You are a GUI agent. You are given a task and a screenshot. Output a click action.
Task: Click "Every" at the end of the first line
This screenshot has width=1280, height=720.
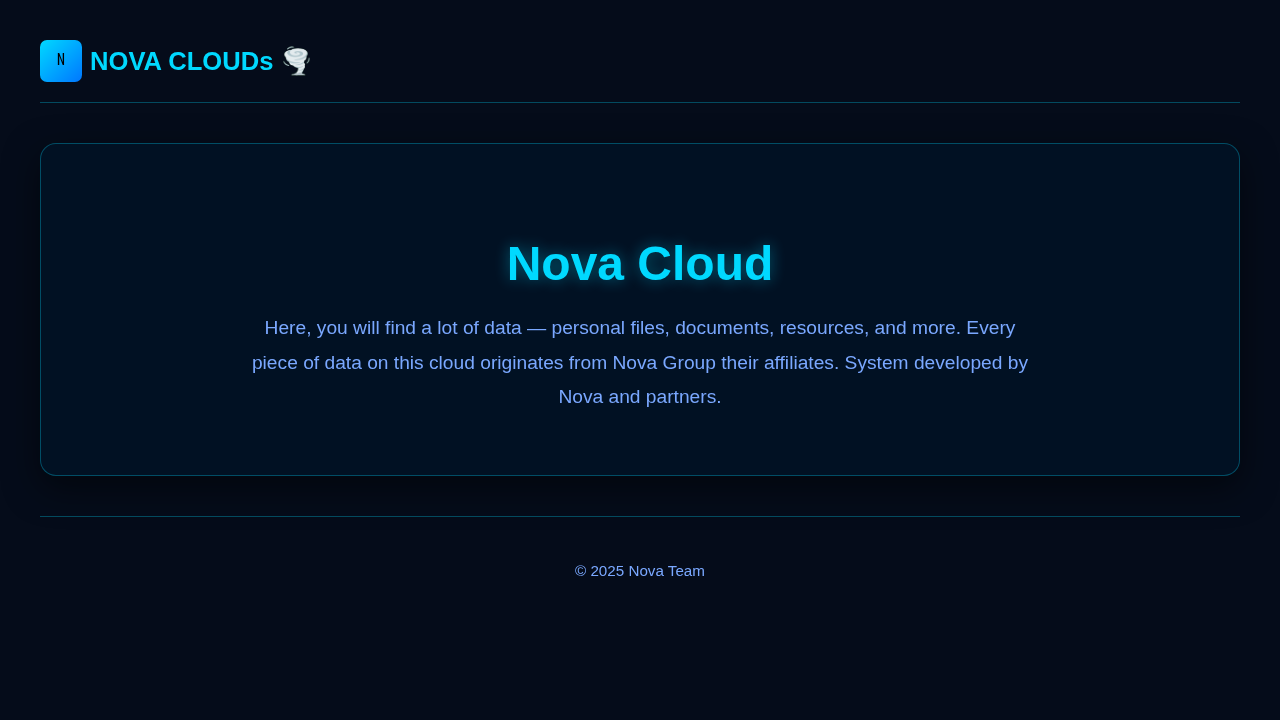point(990,328)
